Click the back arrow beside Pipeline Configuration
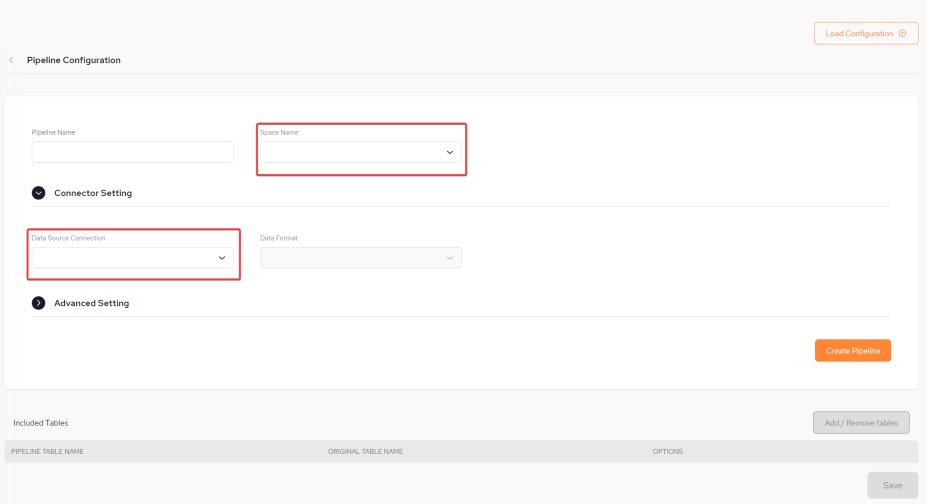 pyautogui.click(x=11, y=60)
